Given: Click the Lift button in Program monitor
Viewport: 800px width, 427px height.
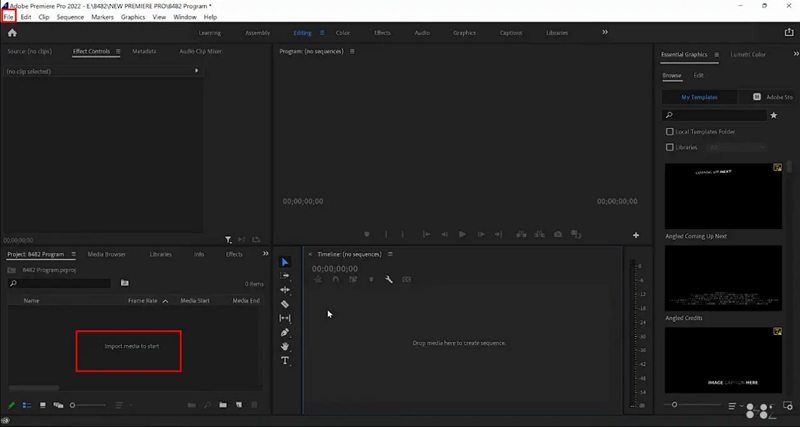Looking at the screenshot, I should (x=521, y=234).
